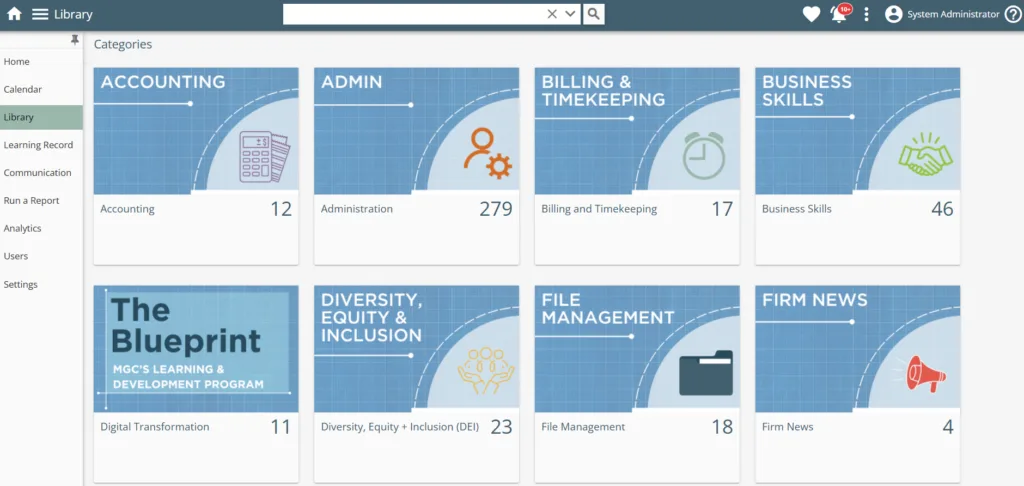Click the Administration card label
The width and height of the screenshot is (1024, 486).
point(357,209)
